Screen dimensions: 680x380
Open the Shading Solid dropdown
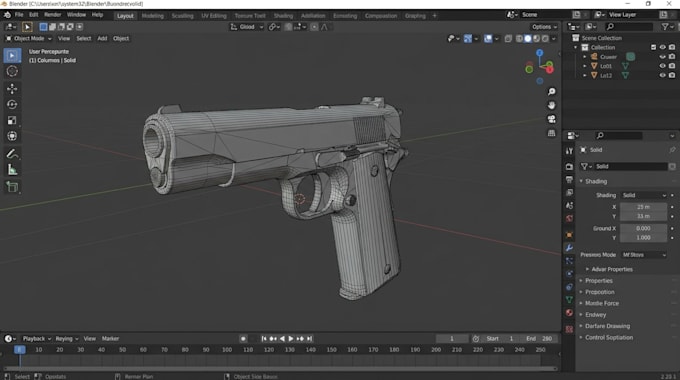coord(644,195)
